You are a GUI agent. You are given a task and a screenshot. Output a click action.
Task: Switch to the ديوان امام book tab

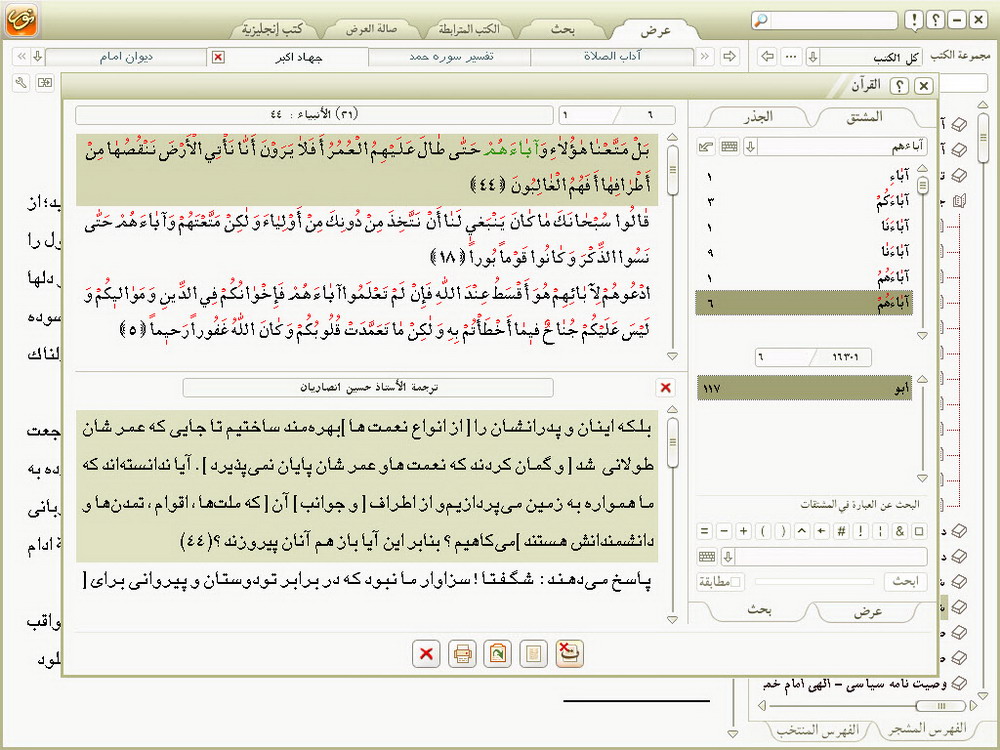[126, 57]
